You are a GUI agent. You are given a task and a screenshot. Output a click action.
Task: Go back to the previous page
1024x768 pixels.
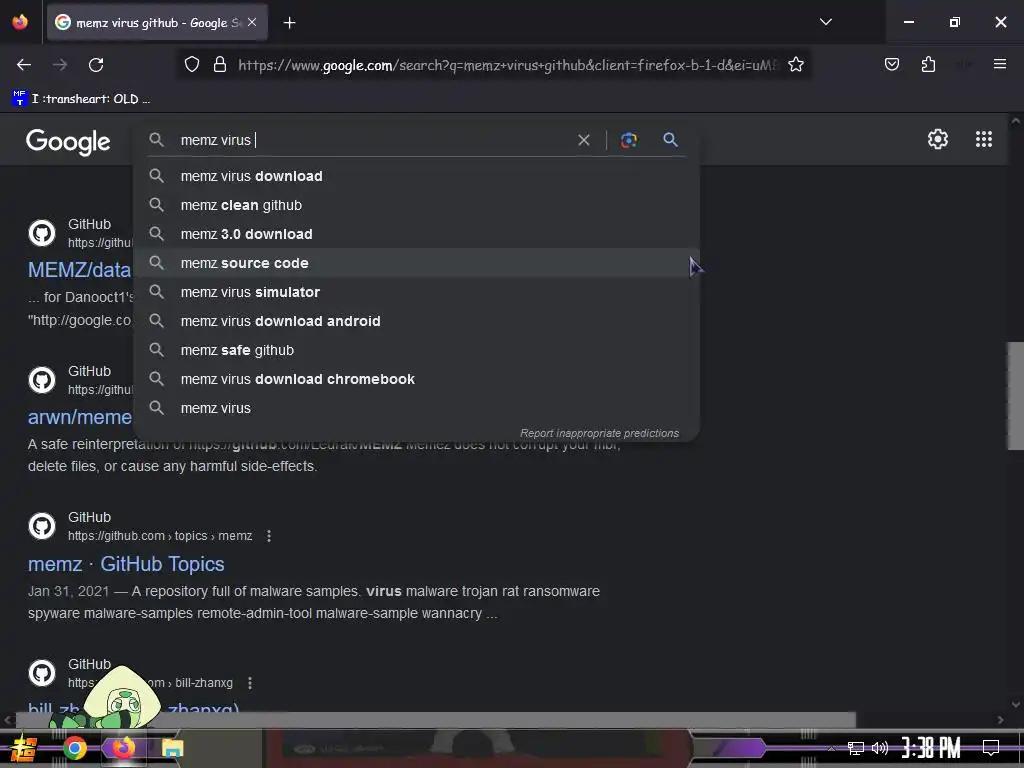tap(24, 65)
